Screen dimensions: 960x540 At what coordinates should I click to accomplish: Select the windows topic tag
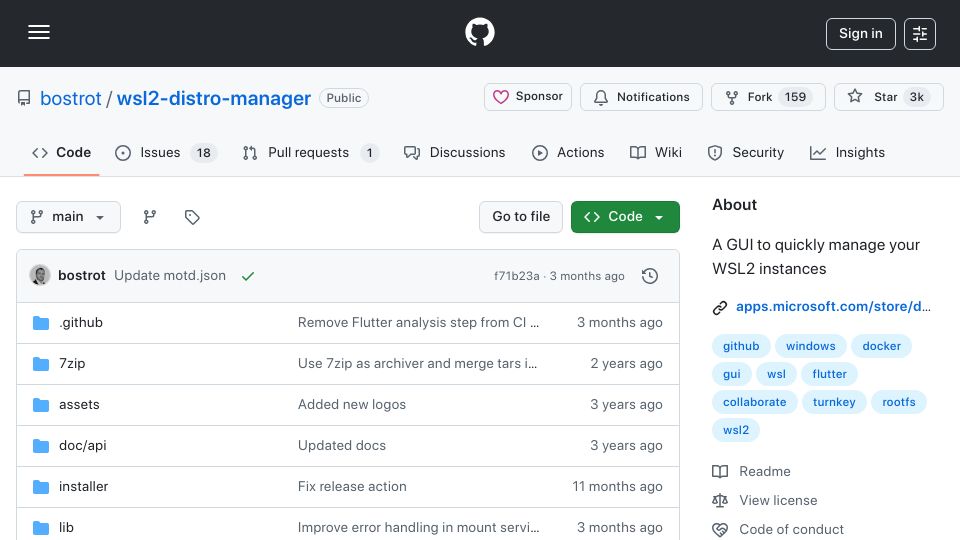pos(811,346)
